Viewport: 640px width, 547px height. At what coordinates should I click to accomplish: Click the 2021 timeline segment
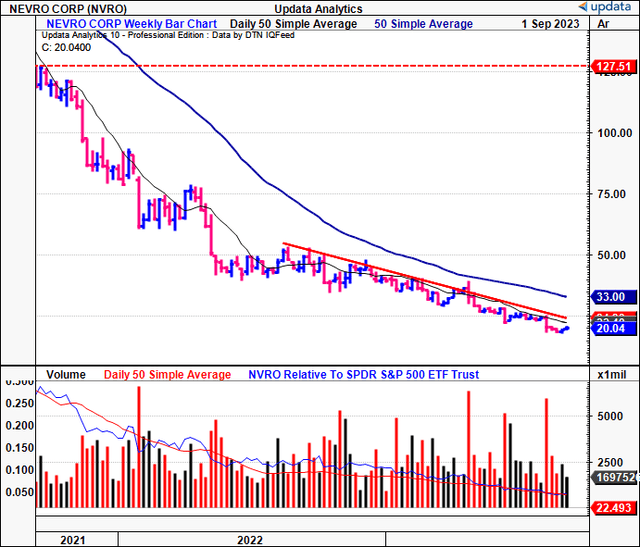77,539
